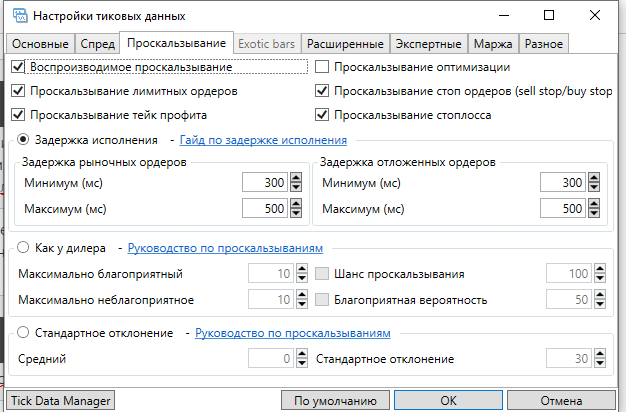Click Стандартное отклонение value field showing 30

pos(569,358)
